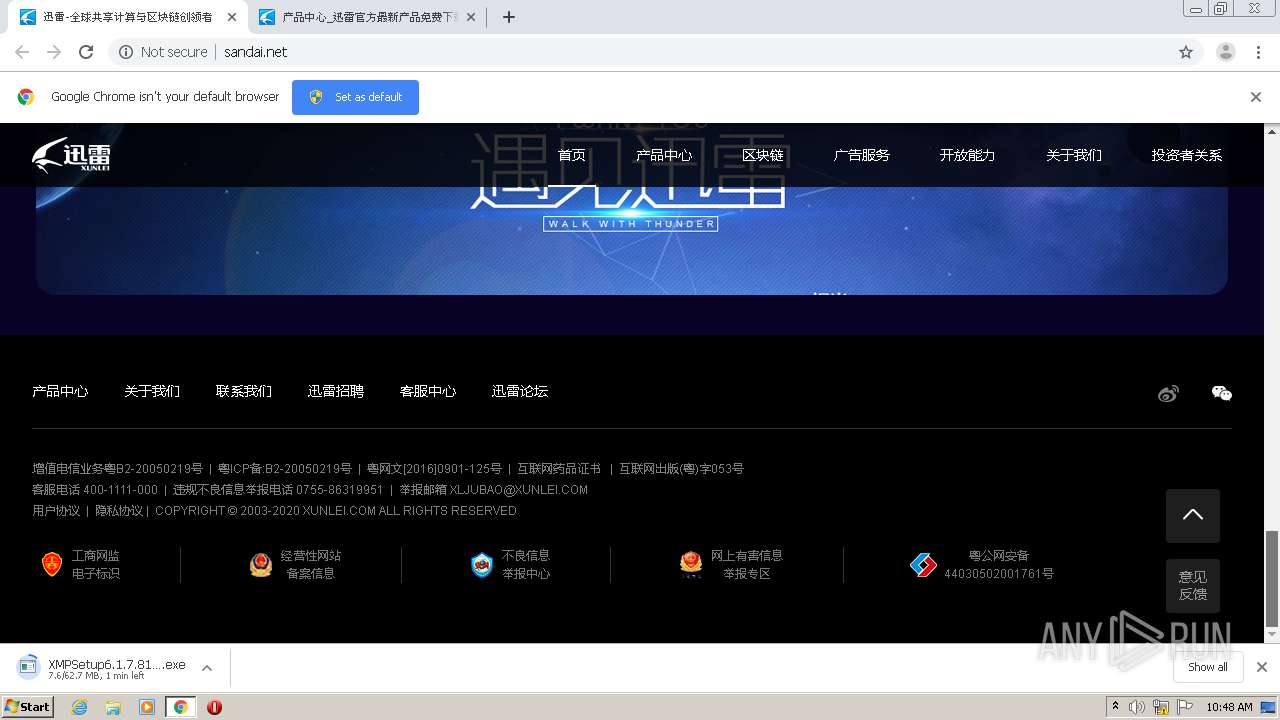This screenshot has width=1280, height=720.
Task: Open Internet Explorer from the taskbar
Action: click(79, 707)
